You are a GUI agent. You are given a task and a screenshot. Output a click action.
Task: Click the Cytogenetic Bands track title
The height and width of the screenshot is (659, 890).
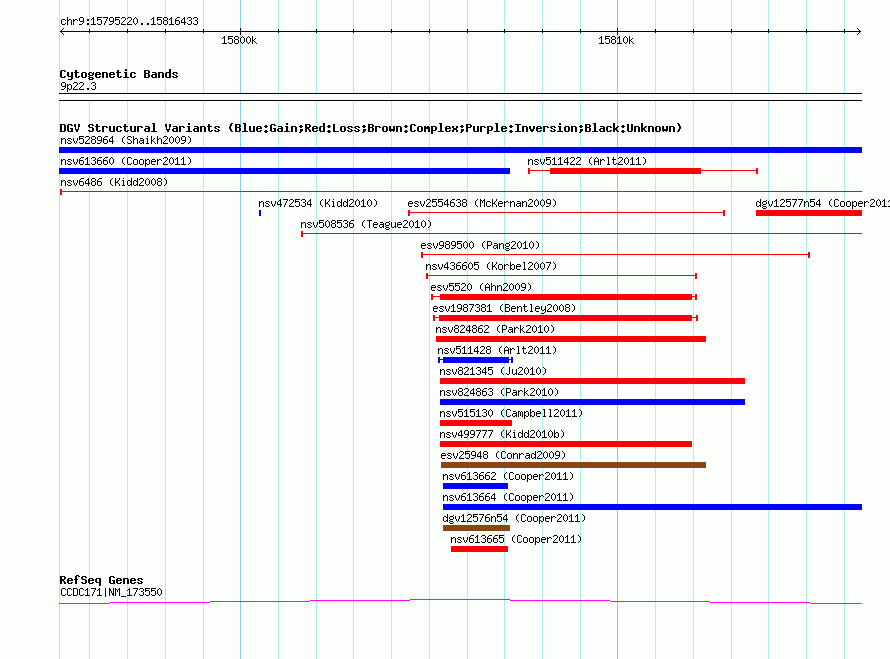[x=119, y=74]
